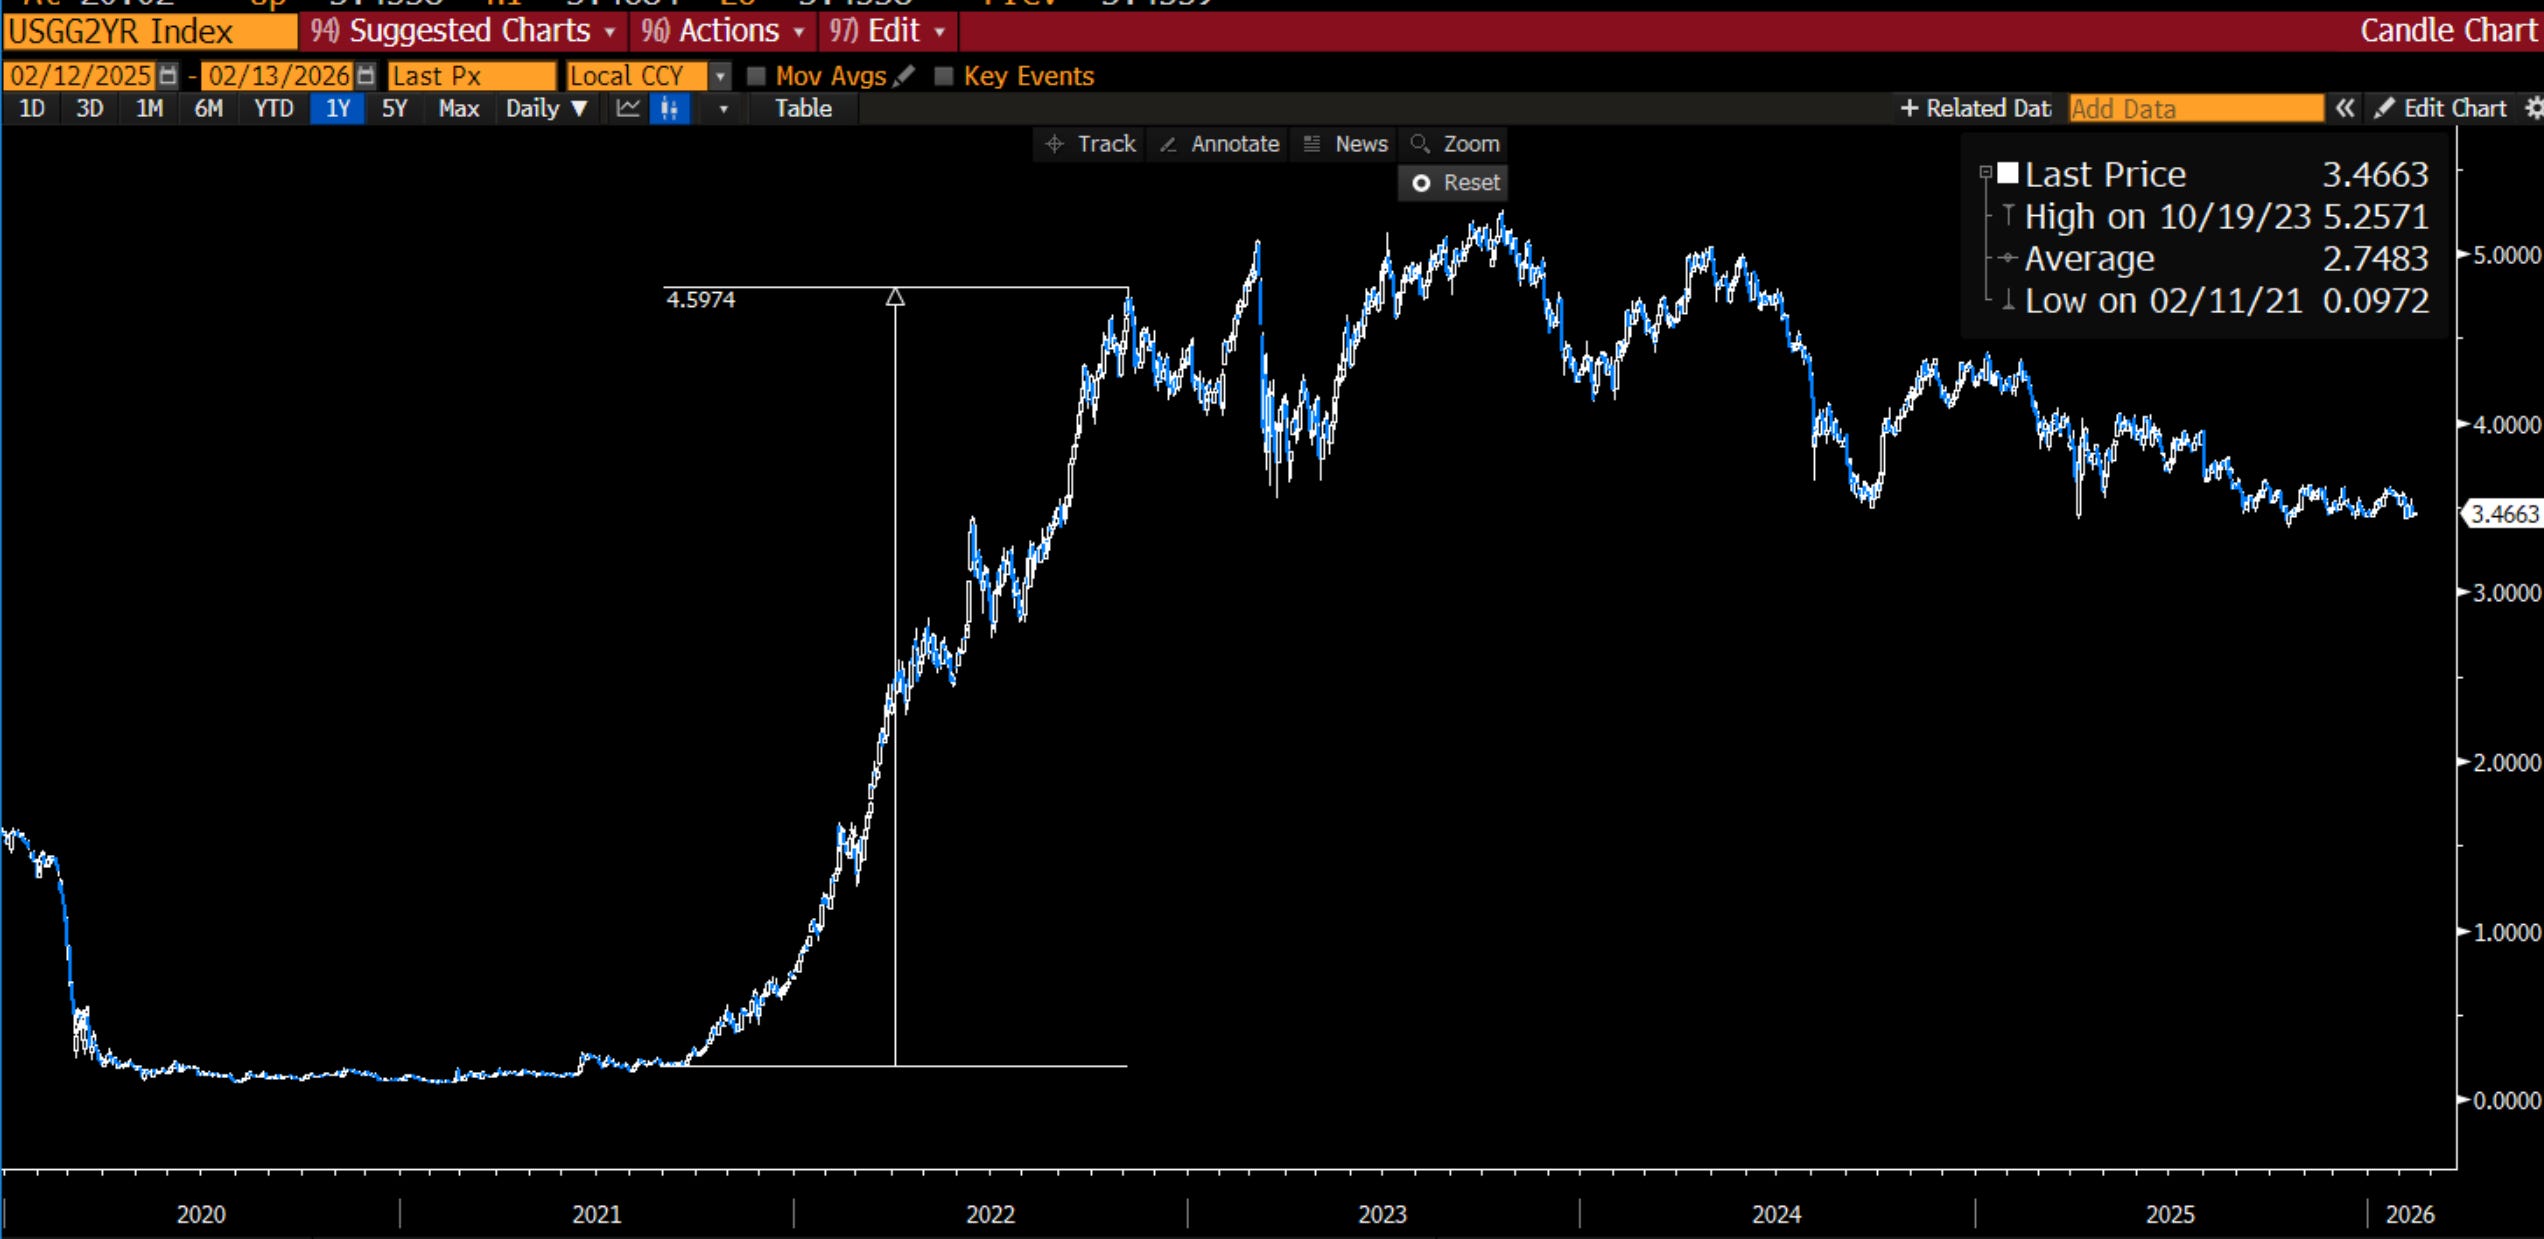The height and width of the screenshot is (1239, 2544).
Task: Enable the Mov Avgs checkbox
Action: pos(757,76)
